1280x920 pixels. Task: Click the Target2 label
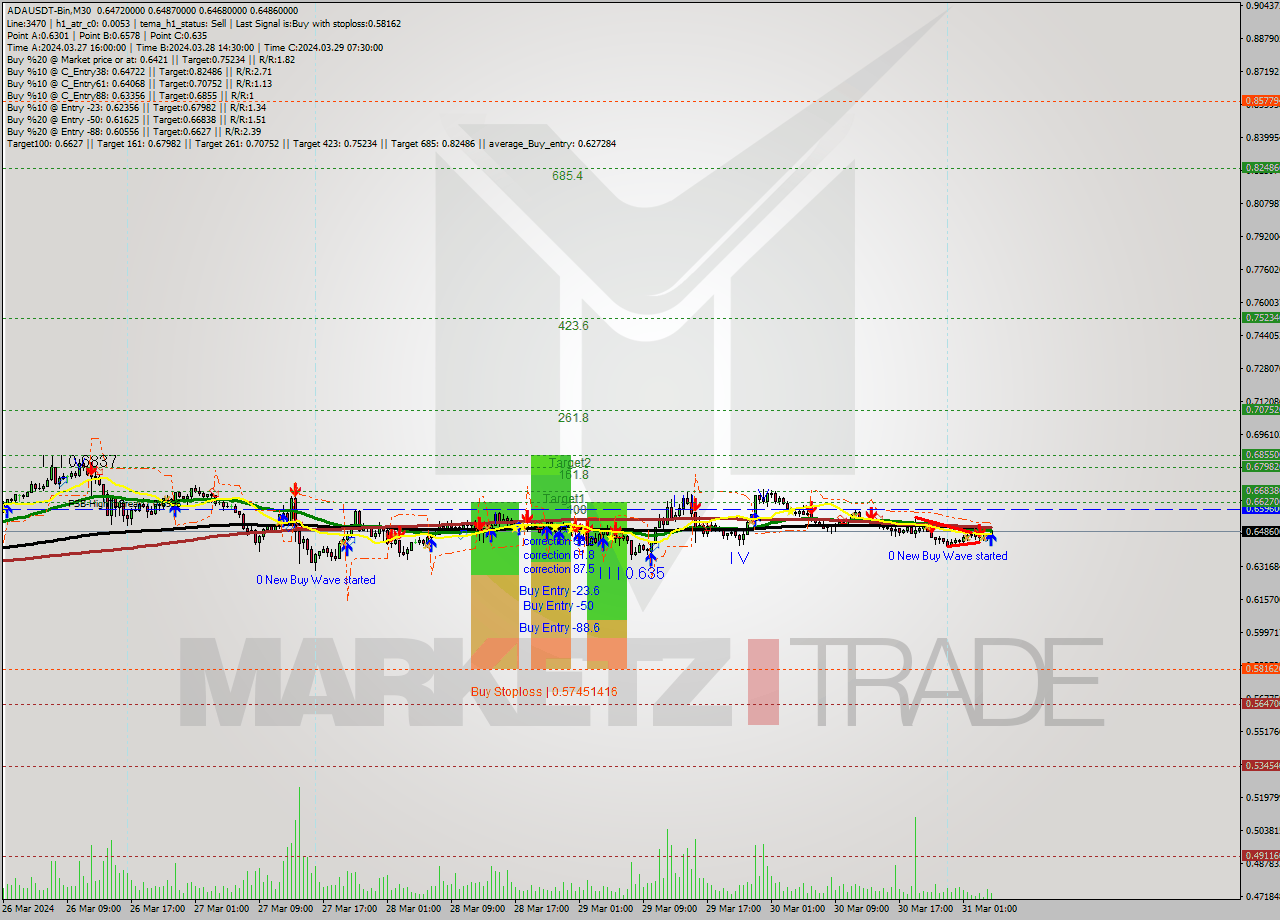coord(570,463)
